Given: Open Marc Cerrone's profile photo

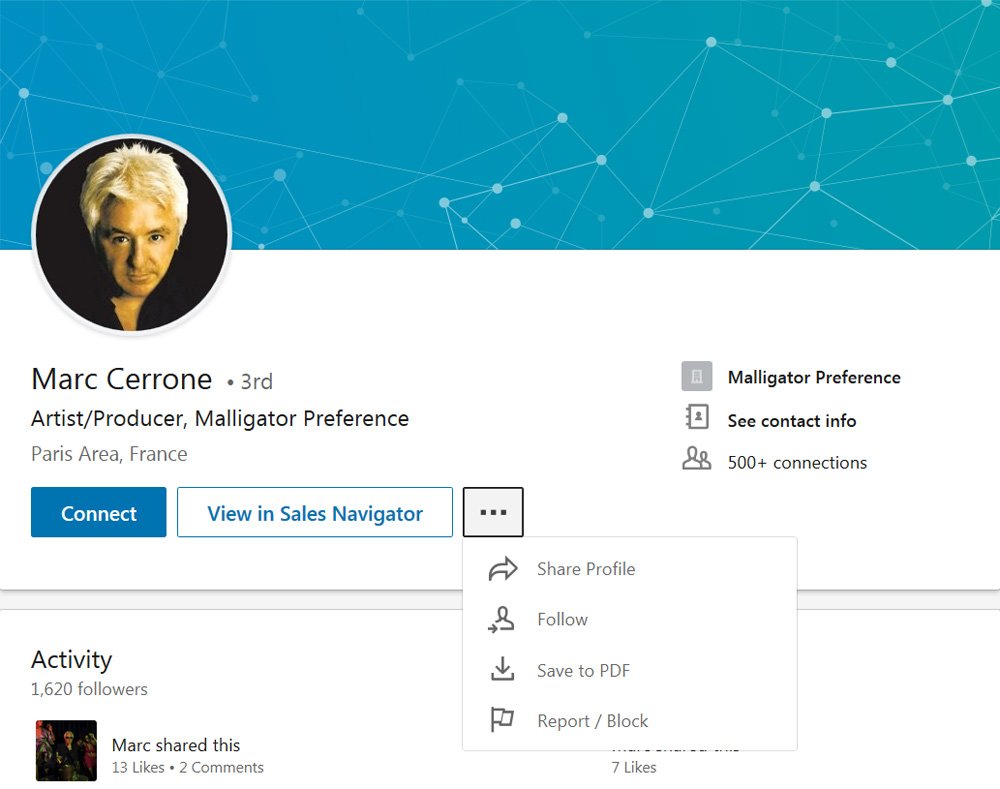Looking at the screenshot, I should pos(132,234).
